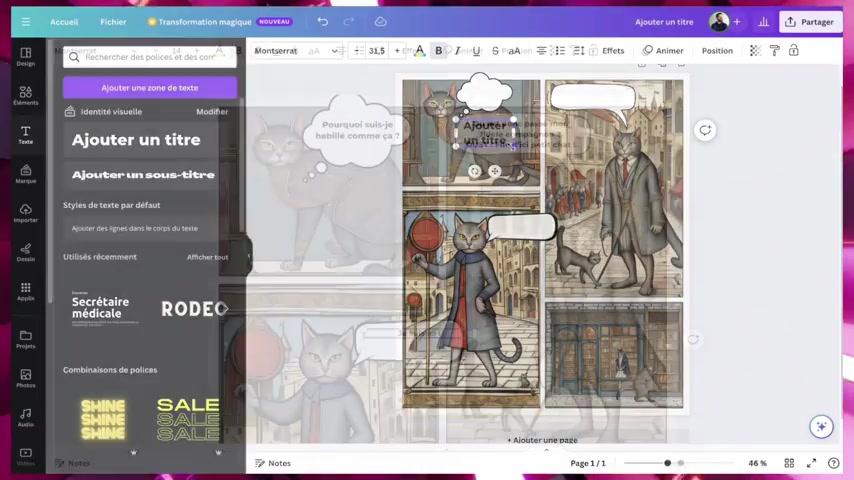Open Transformation magique menu

tap(220, 22)
